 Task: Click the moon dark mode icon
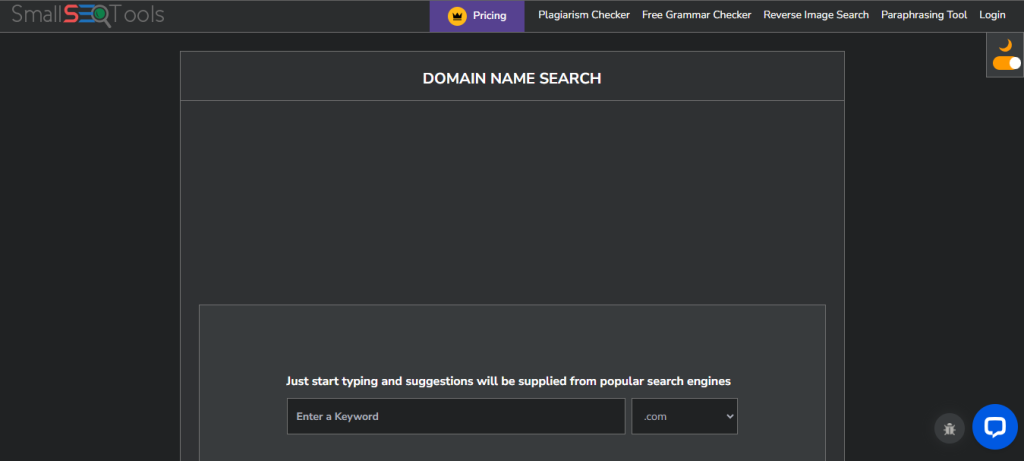(x=1006, y=45)
